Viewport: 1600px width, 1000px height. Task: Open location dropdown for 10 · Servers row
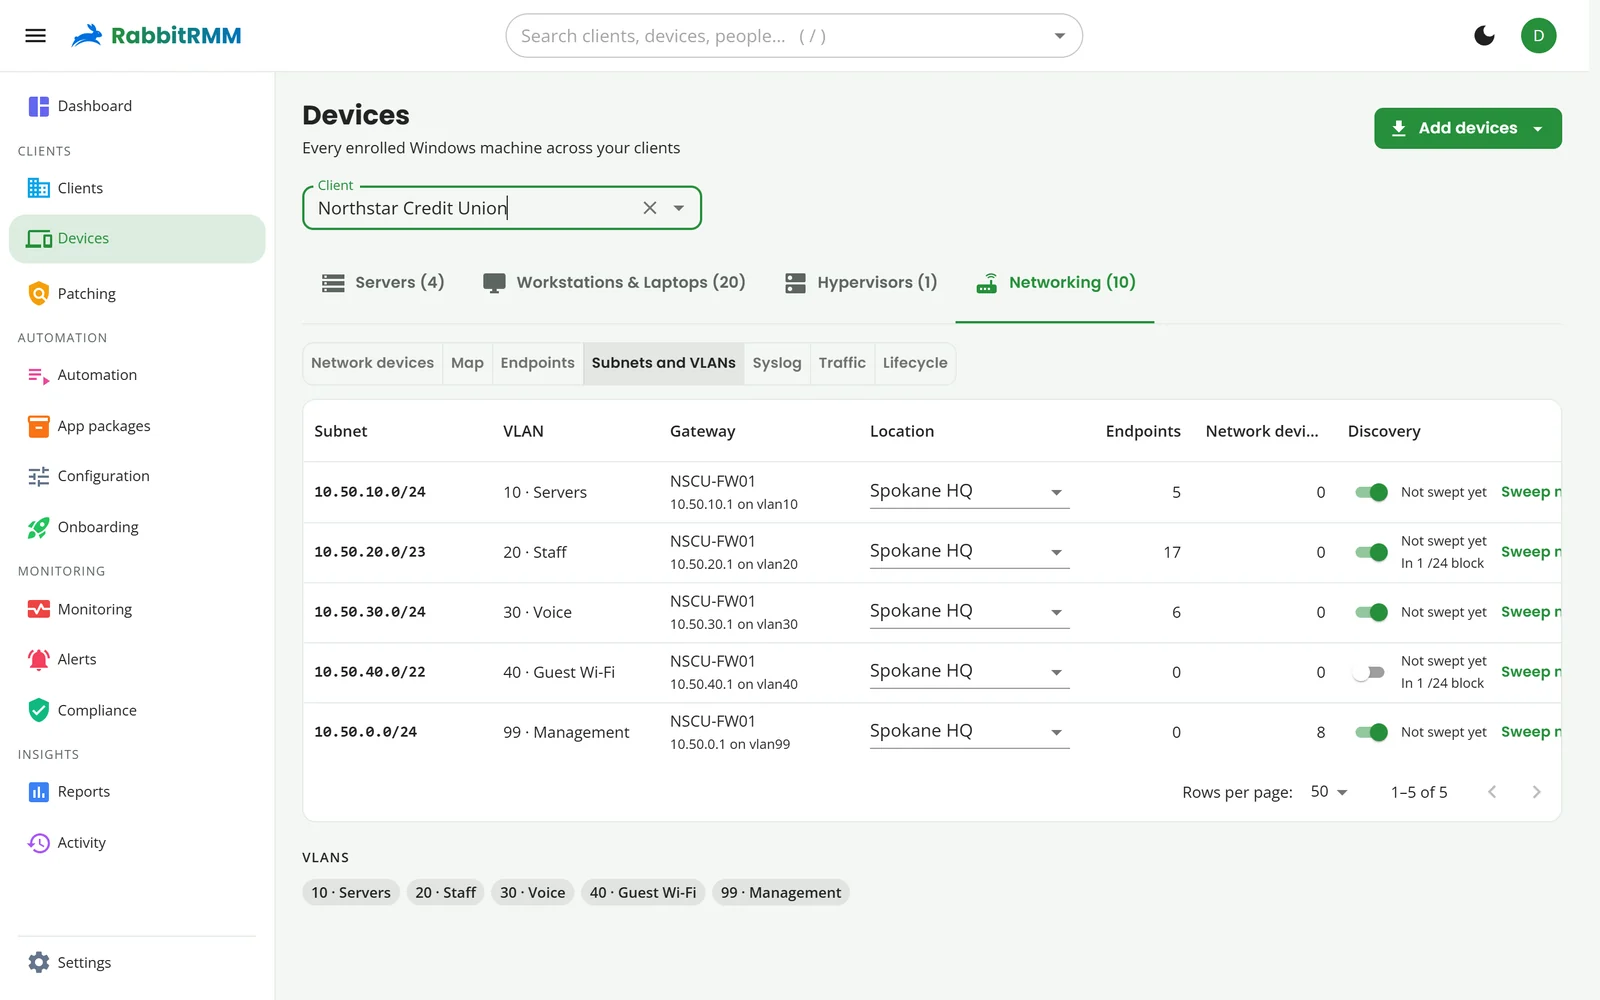[x=969, y=491]
